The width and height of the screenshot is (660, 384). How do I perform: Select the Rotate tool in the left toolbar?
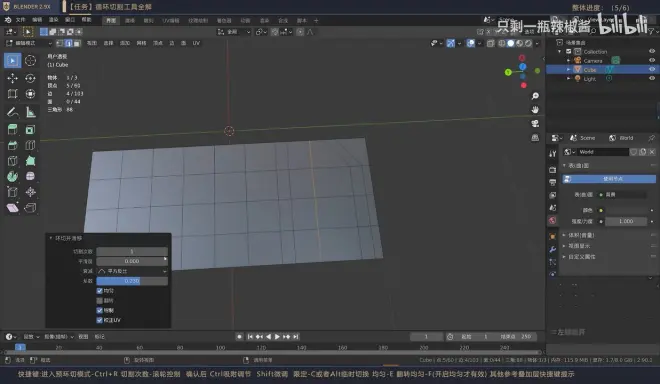[x=30, y=78]
